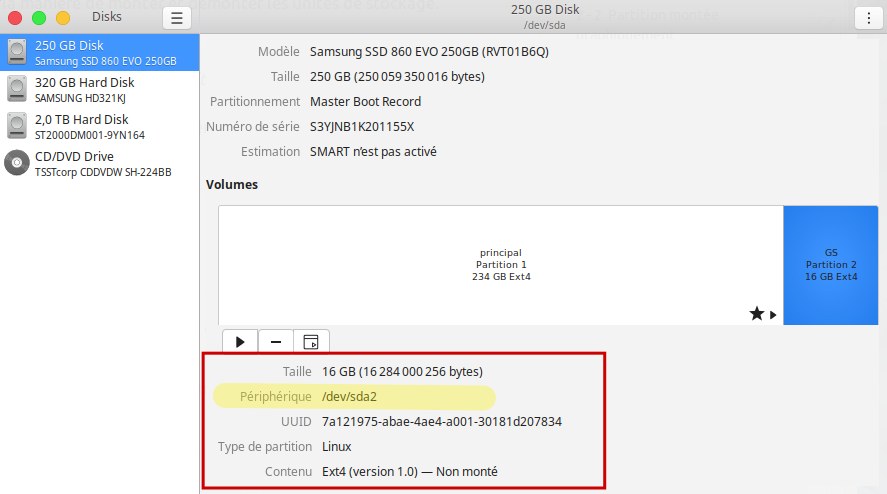Select the 2,0 TB Hard Disk entry
887x494 pixels.
100,127
